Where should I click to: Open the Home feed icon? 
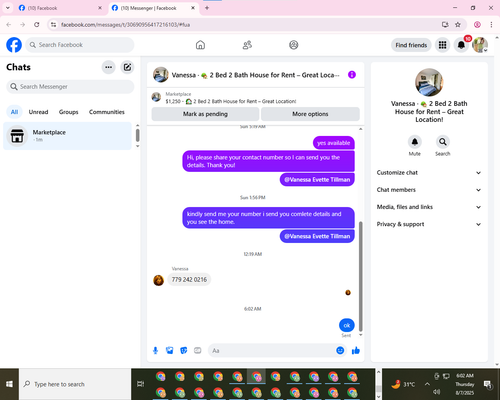tap(200, 45)
